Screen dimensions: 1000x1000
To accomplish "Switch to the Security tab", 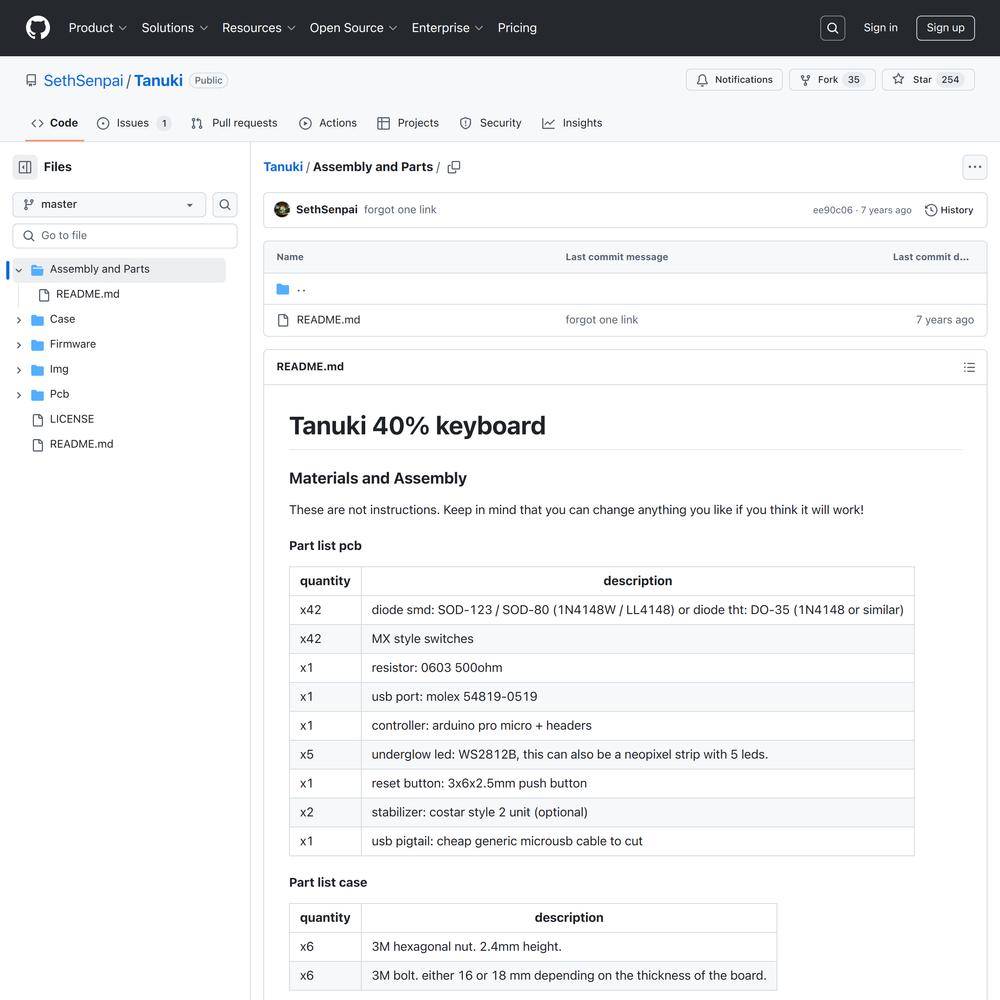I will (x=490, y=123).
